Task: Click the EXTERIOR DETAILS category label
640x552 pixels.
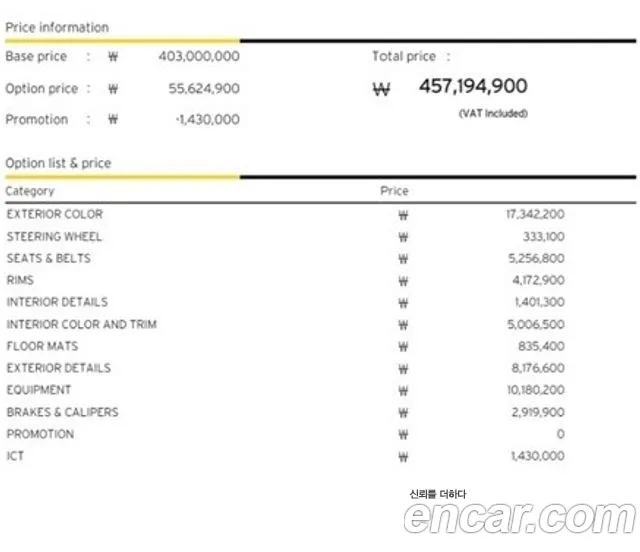Action: tap(58, 368)
